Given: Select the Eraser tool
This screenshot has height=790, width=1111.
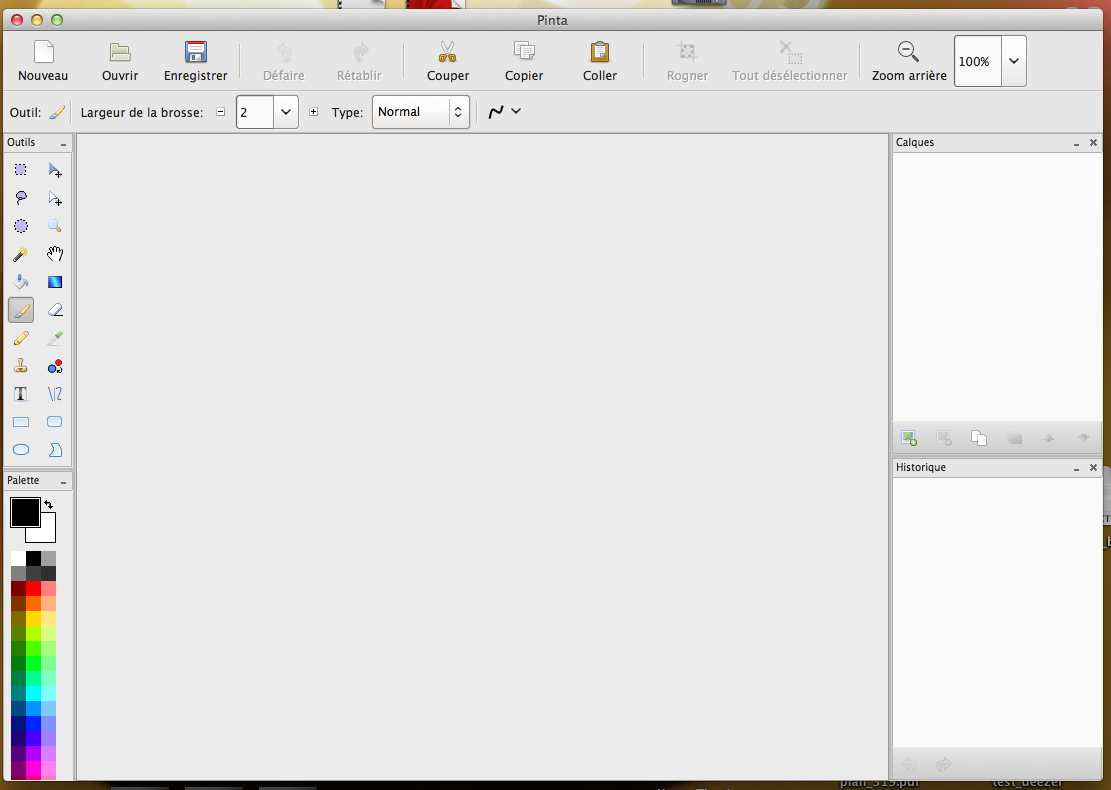Looking at the screenshot, I should (55, 310).
